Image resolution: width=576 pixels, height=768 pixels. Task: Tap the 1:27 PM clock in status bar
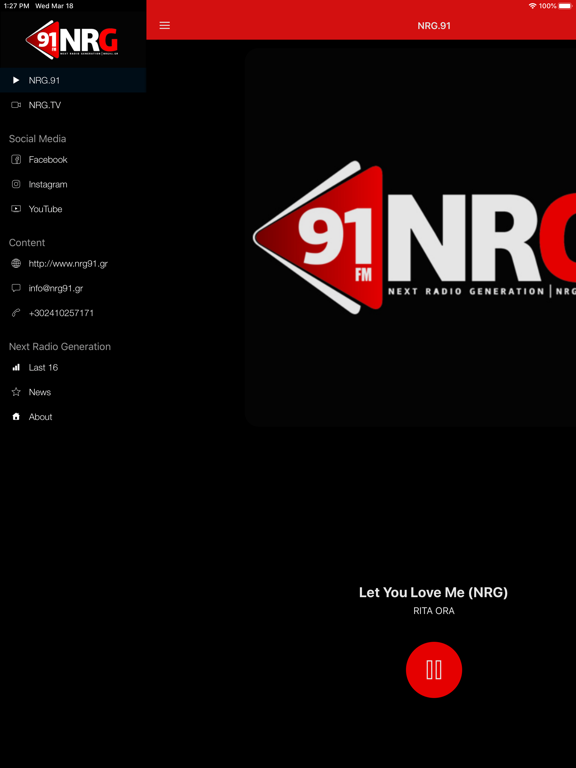tap(16, 6)
